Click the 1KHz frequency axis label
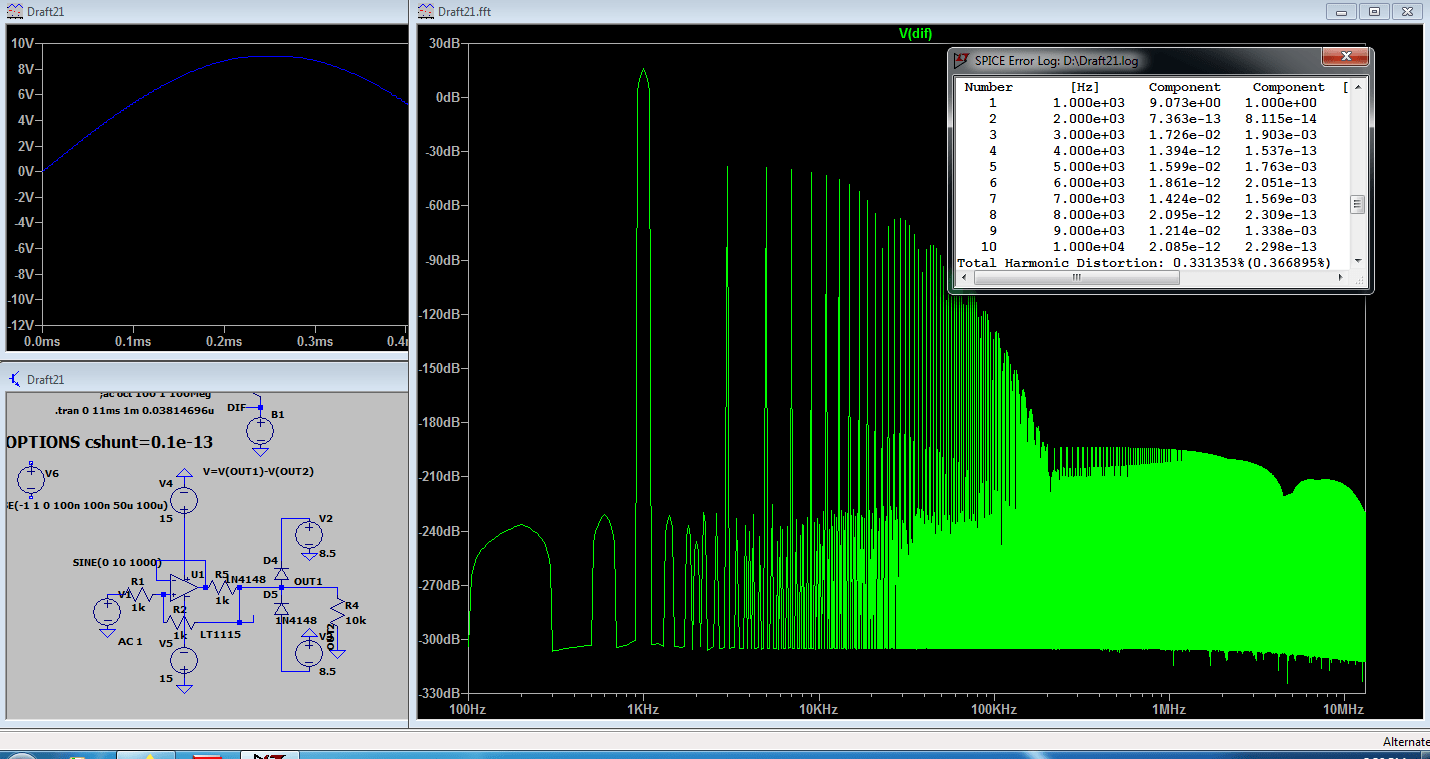The width and height of the screenshot is (1430, 759). (643, 710)
